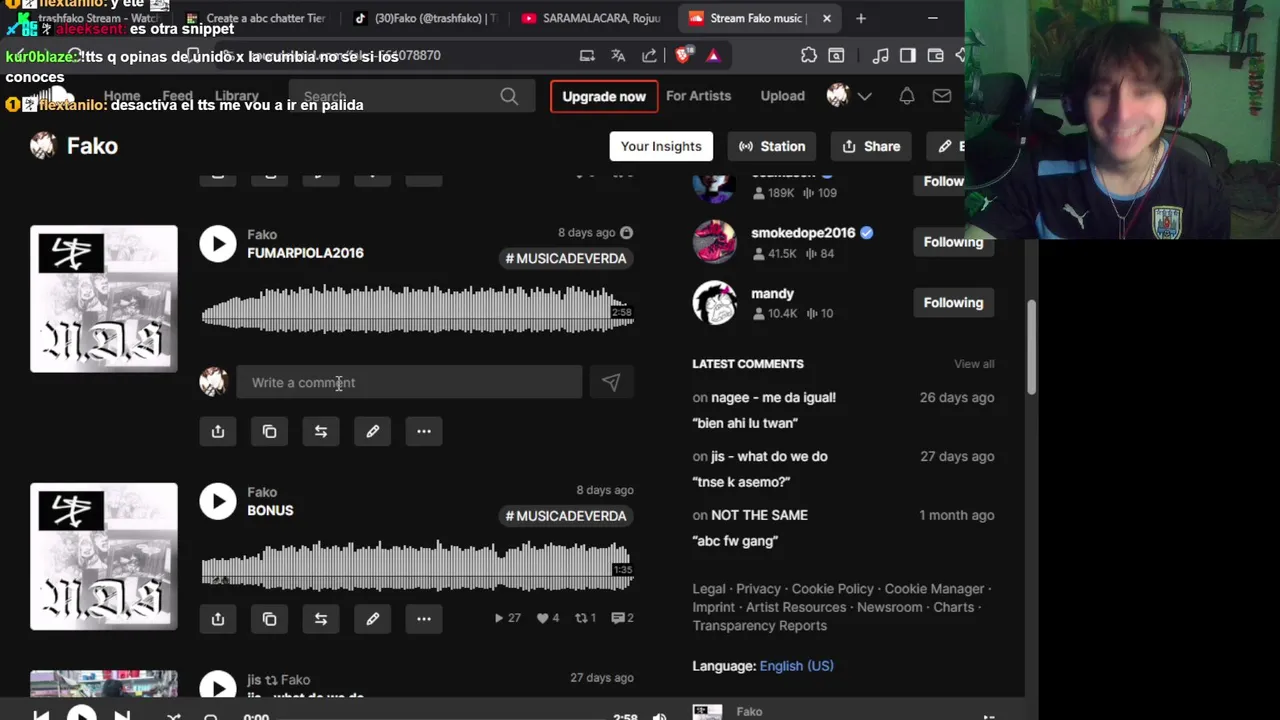
Task: Play the FUMARPIOLA2016 track
Action: pos(217,244)
